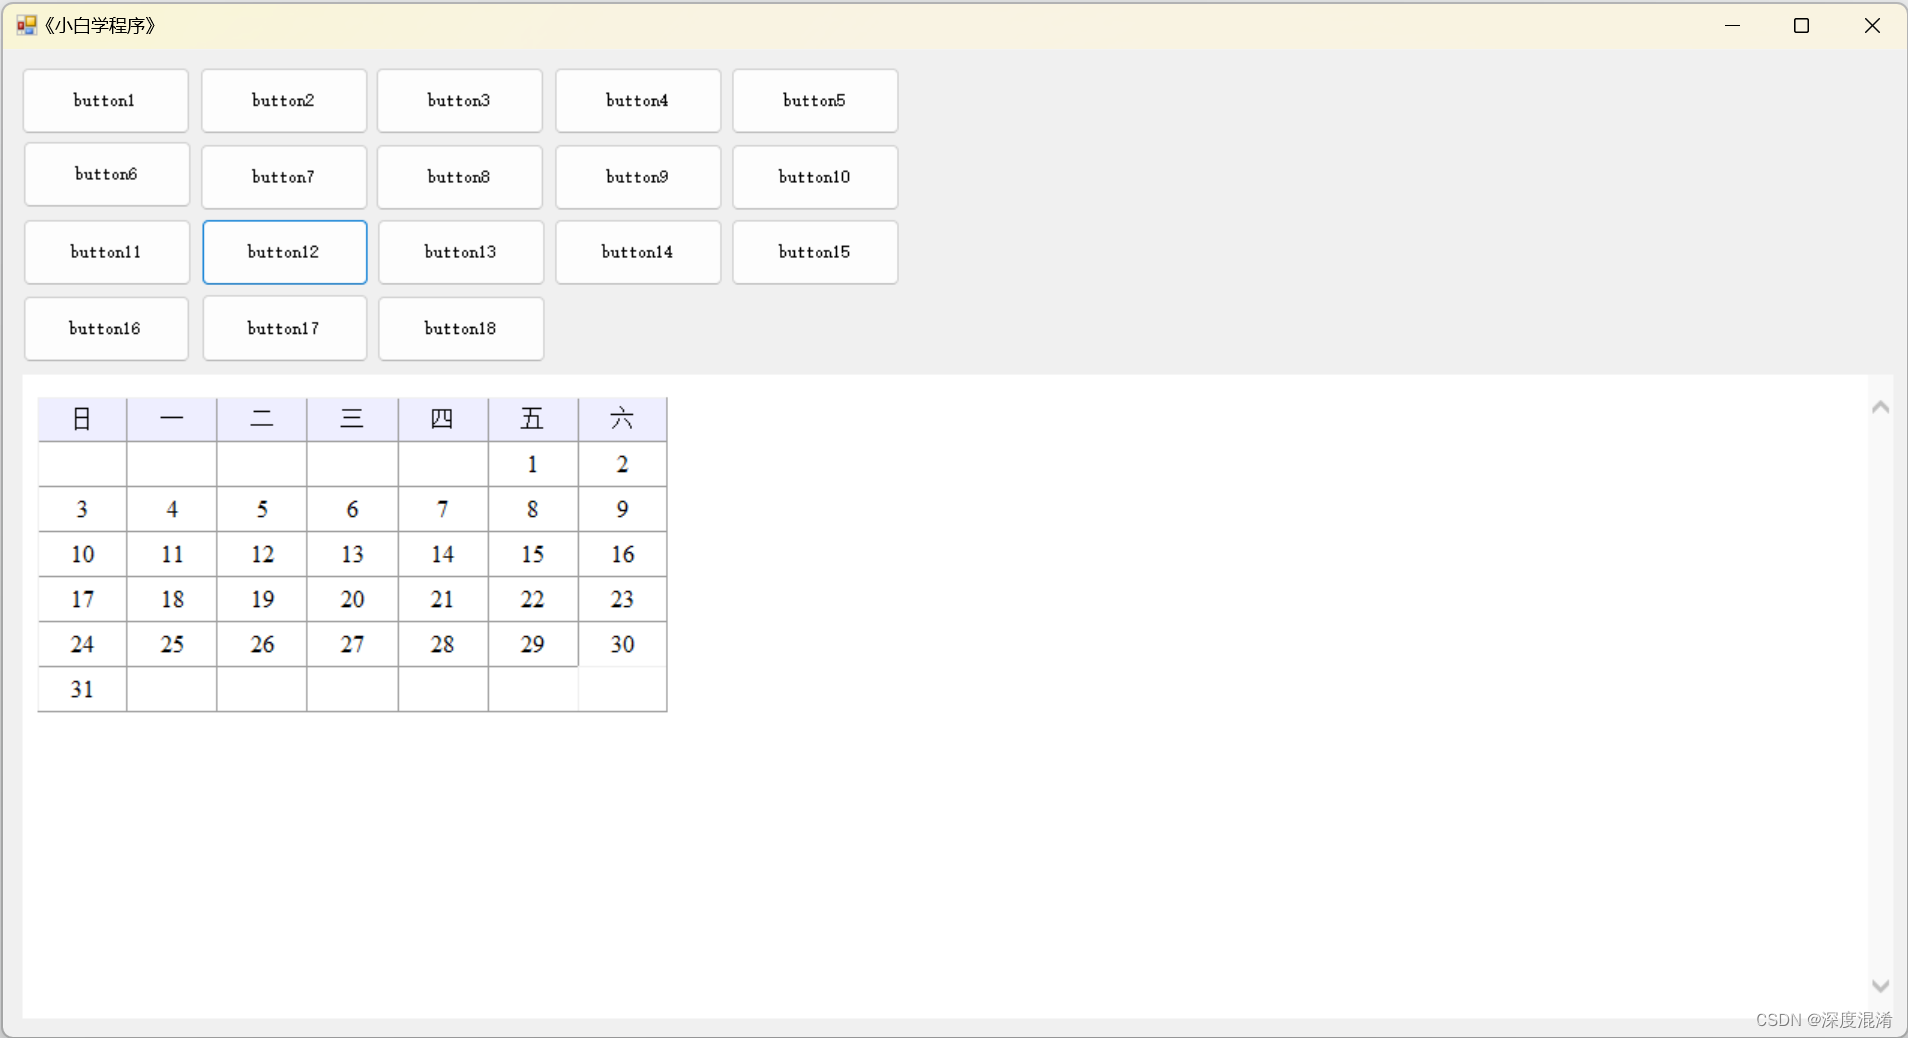1908x1038 pixels.
Task: Activate button3
Action: 460,101
